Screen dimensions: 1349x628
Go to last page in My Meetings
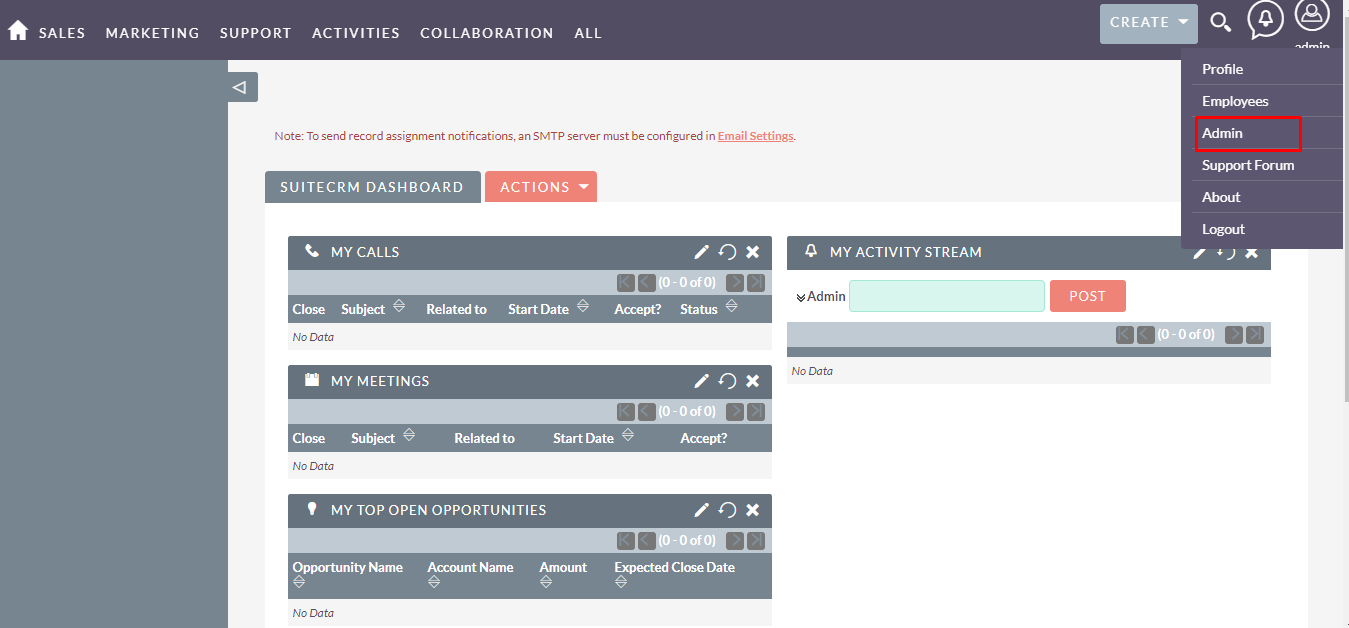pyautogui.click(x=756, y=411)
